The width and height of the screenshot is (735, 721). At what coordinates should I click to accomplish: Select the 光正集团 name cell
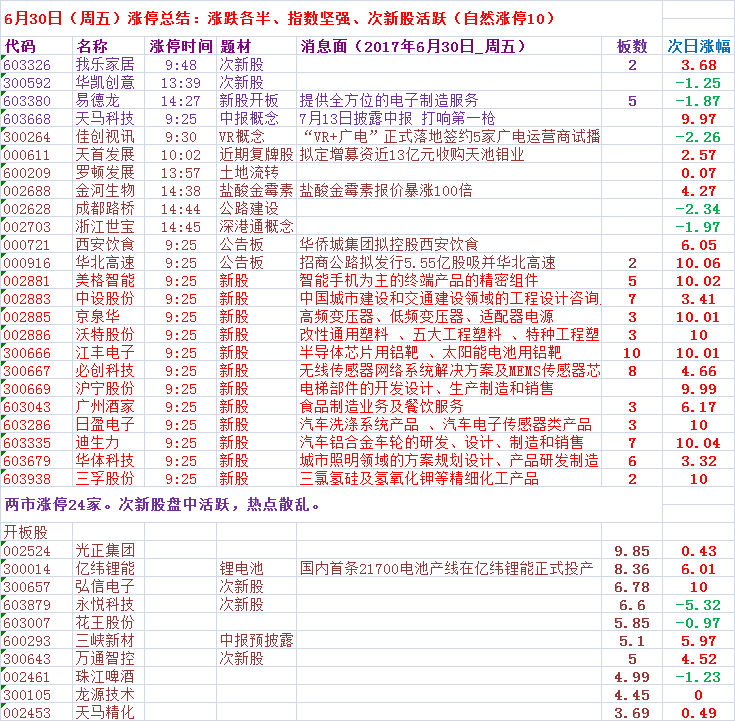coord(108,550)
